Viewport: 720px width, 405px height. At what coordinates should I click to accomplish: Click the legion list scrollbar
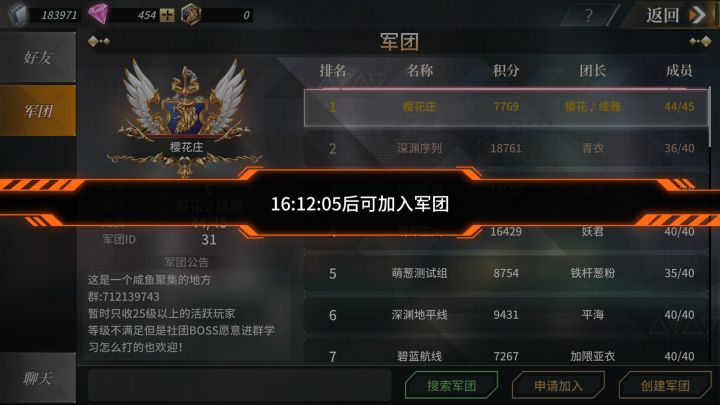(x=711, y=117)
